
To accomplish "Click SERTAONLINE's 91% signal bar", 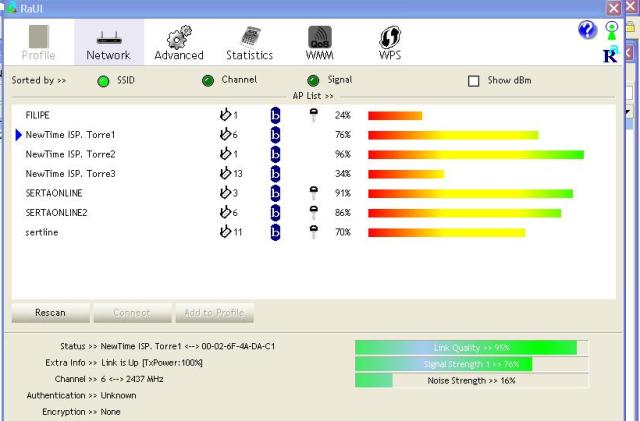I will [471, 194].
